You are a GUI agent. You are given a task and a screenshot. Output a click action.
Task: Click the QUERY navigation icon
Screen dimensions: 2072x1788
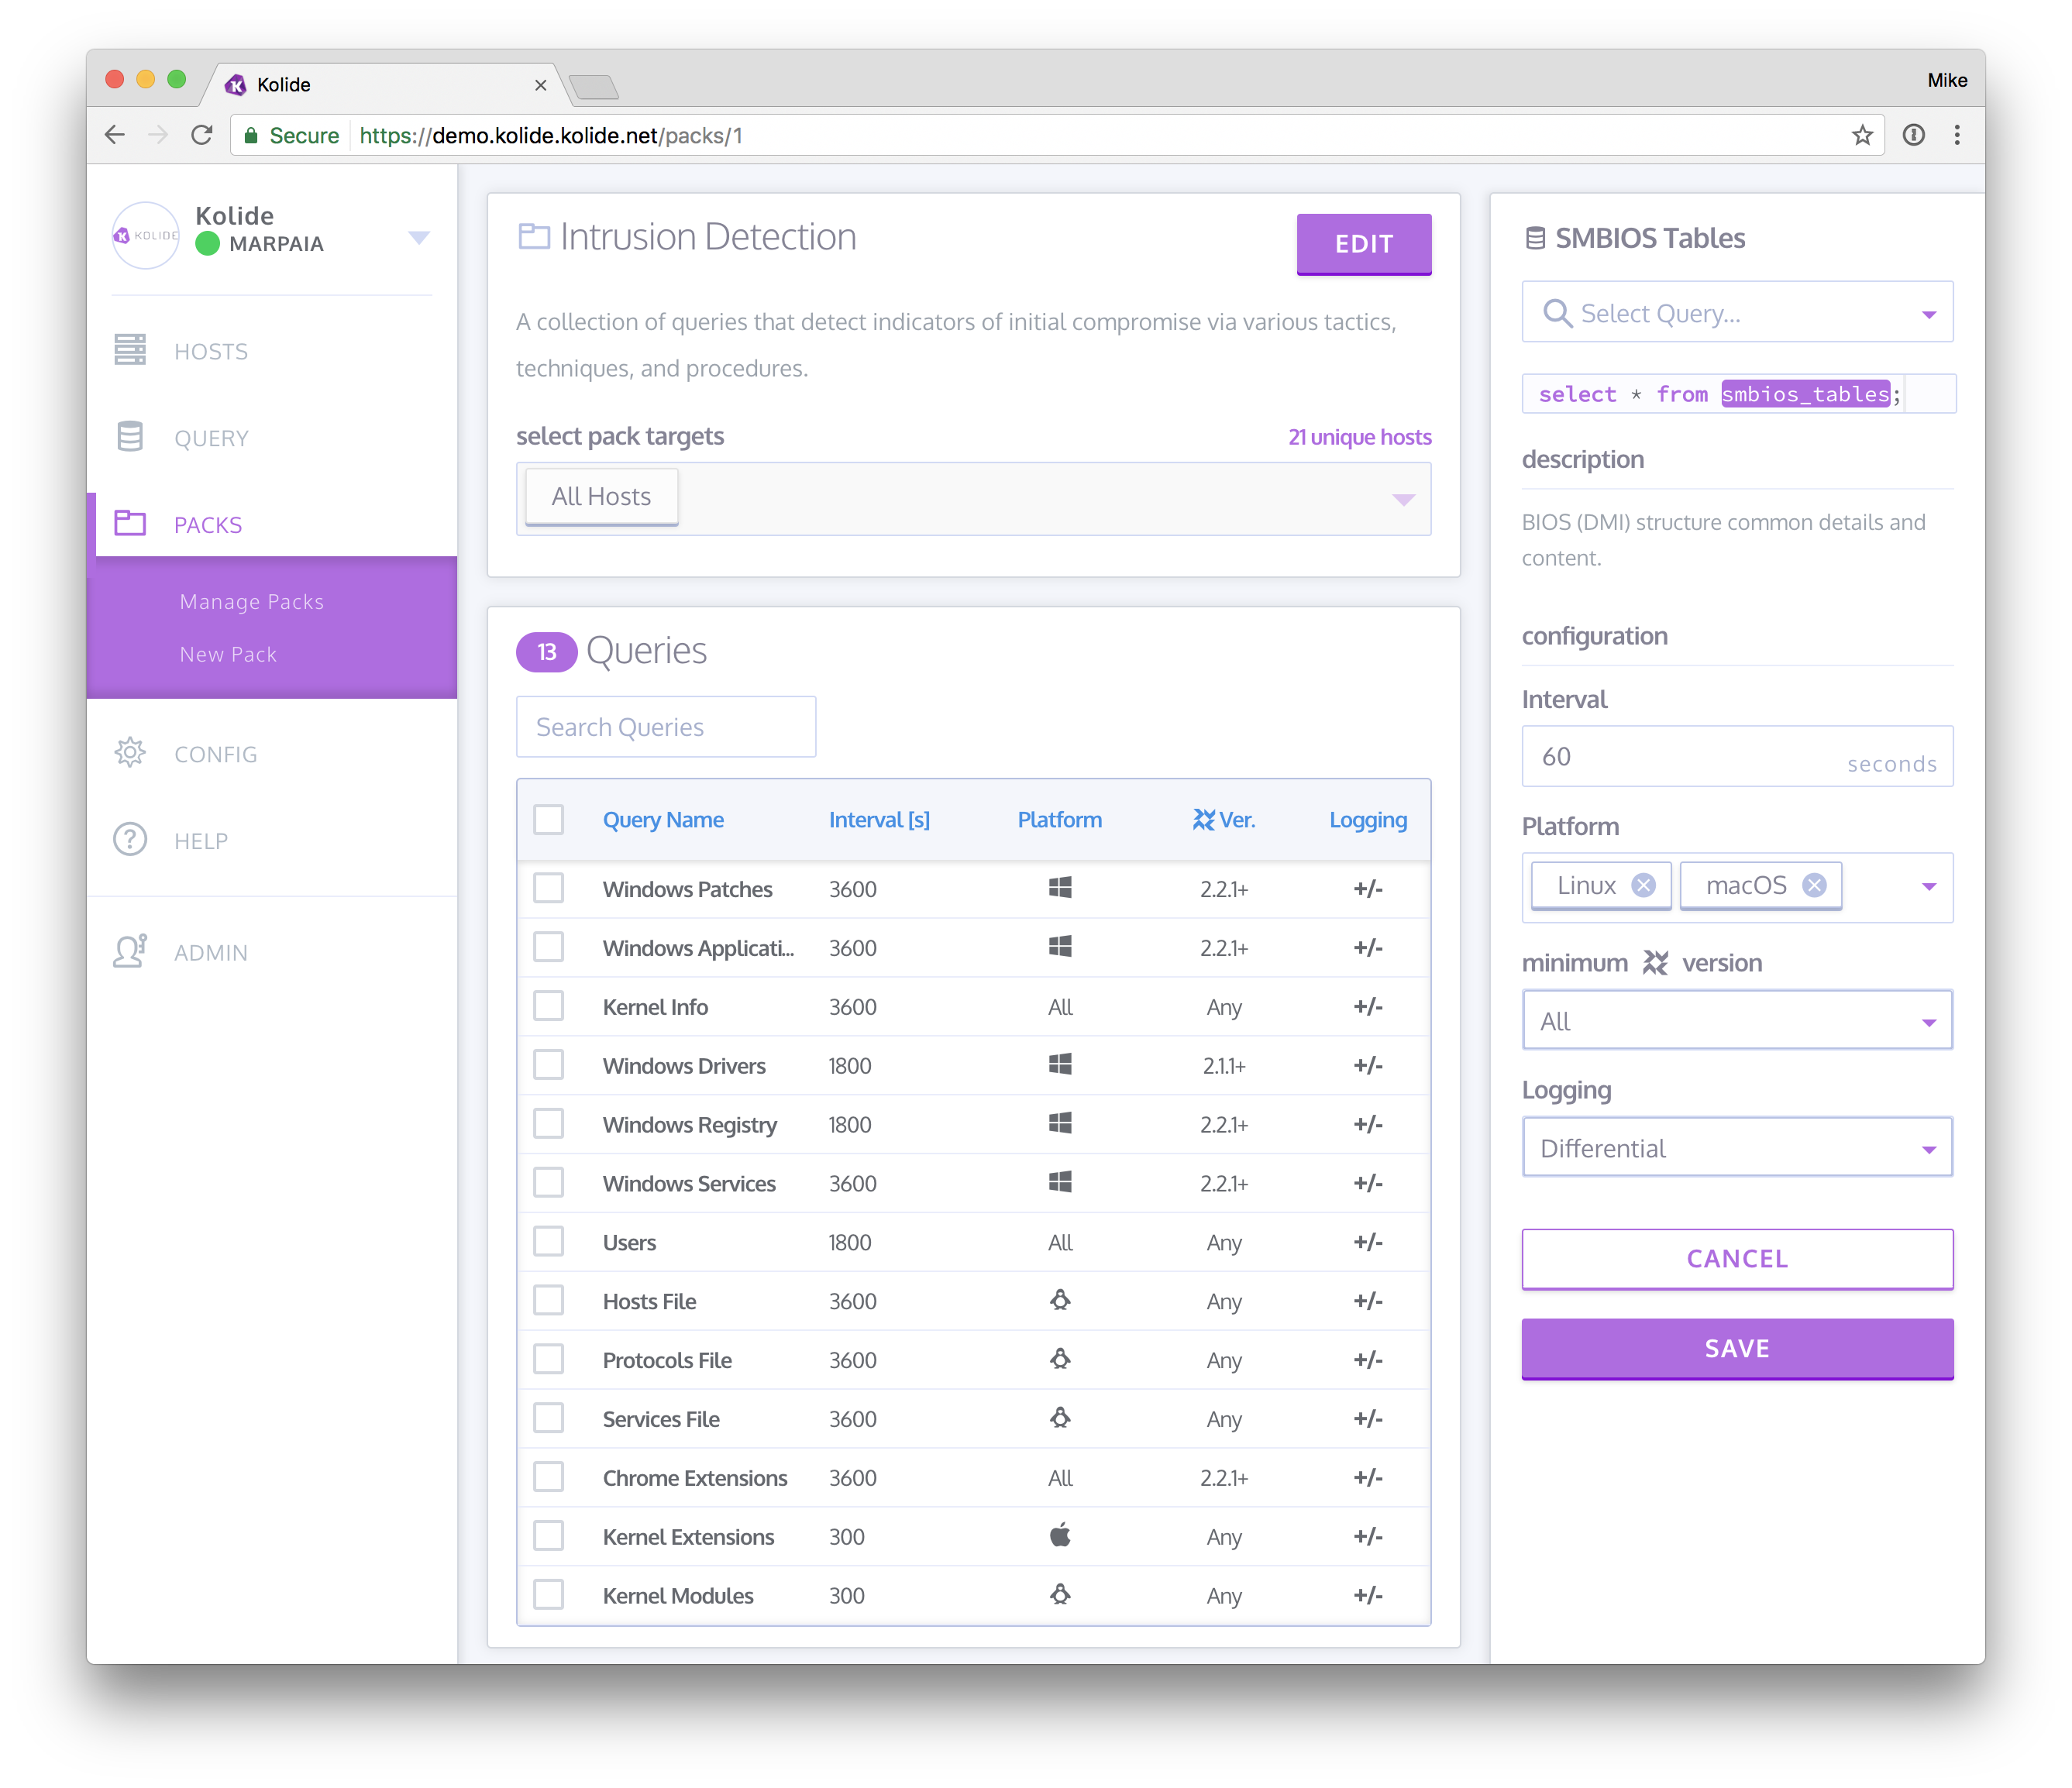point(134,437)
